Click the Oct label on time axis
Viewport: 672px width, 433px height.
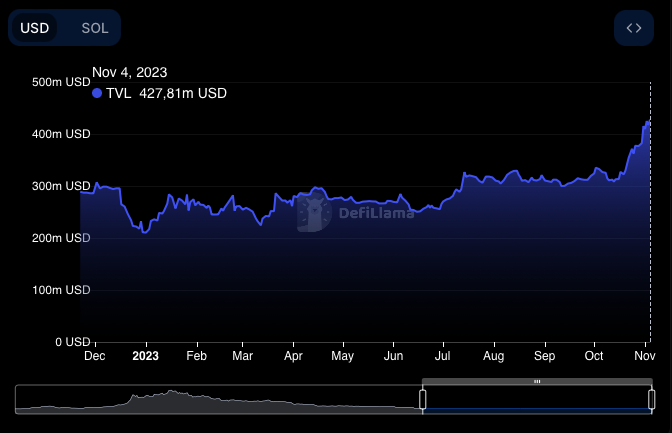[594, 355]
